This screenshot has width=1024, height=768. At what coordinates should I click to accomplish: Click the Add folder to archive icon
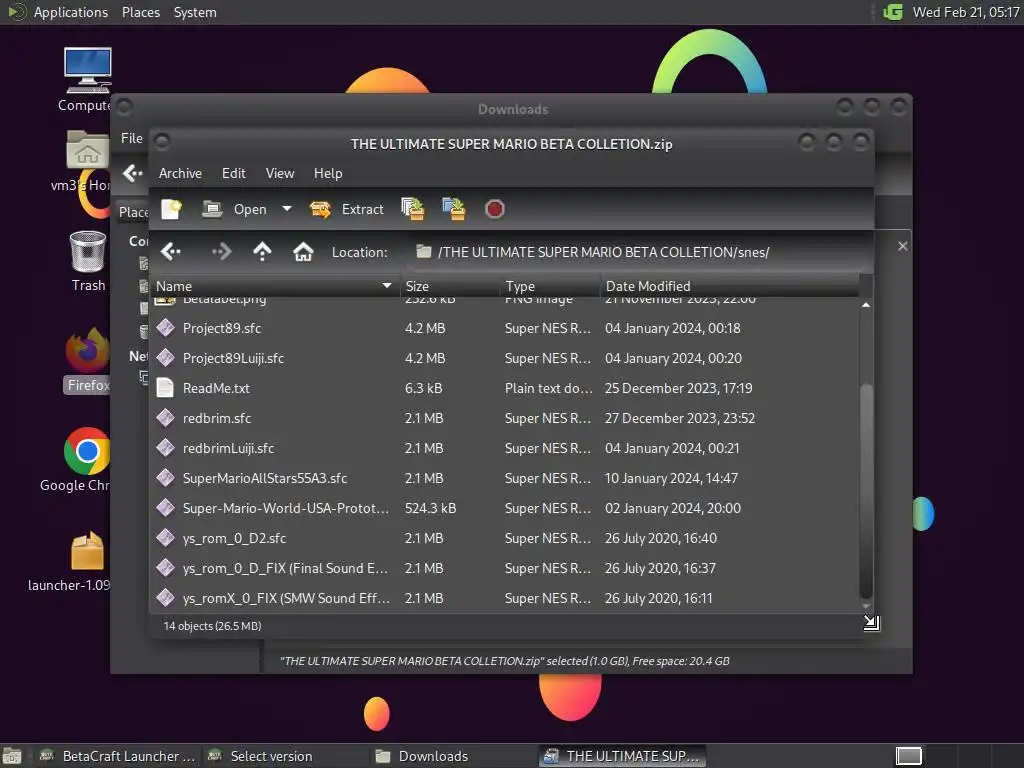[x=454, y=209]
